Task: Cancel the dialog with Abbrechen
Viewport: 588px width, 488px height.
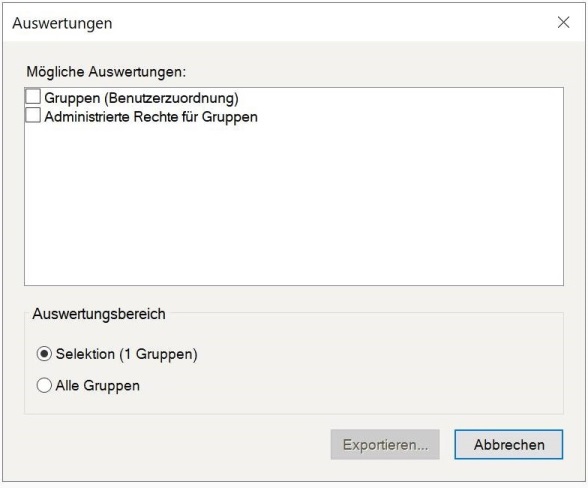Action: coord(509,444)
